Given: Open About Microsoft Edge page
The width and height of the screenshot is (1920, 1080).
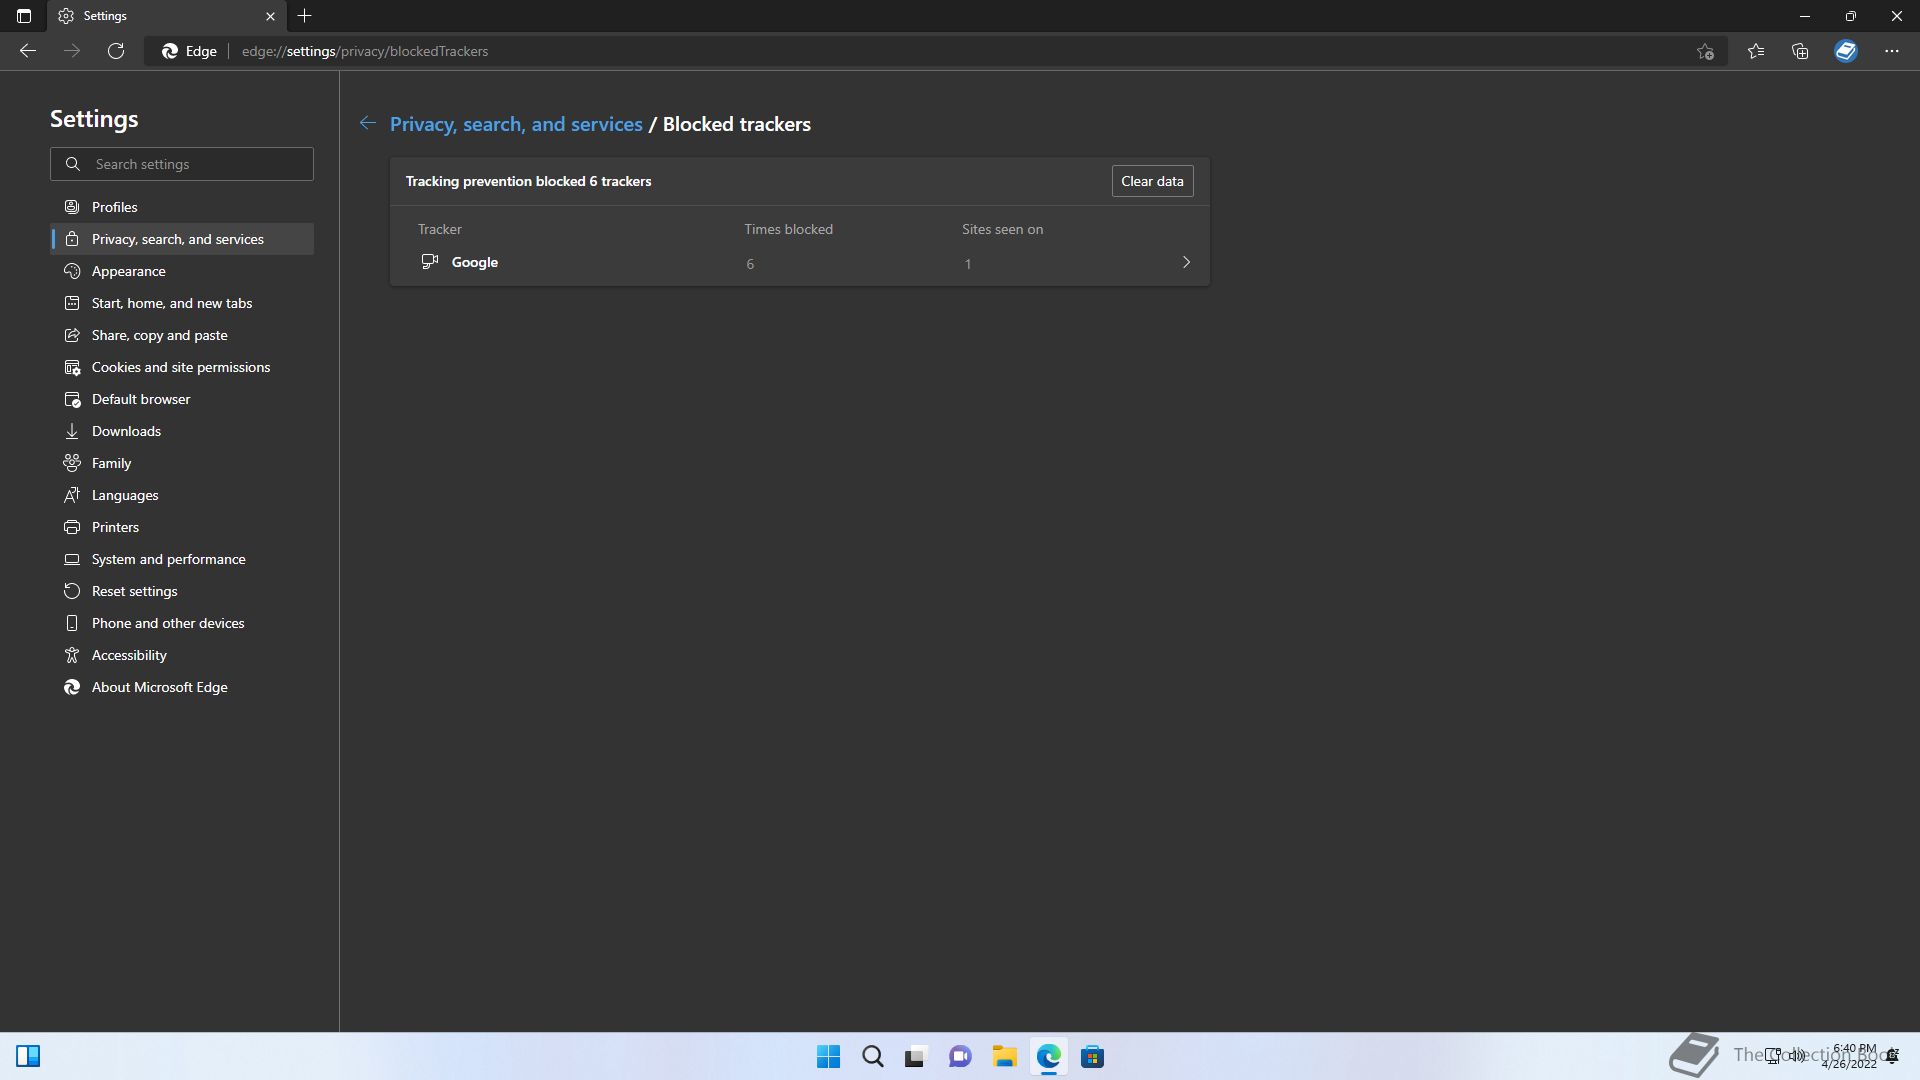Looking at the screenshot, I should (x=159, y=687).
